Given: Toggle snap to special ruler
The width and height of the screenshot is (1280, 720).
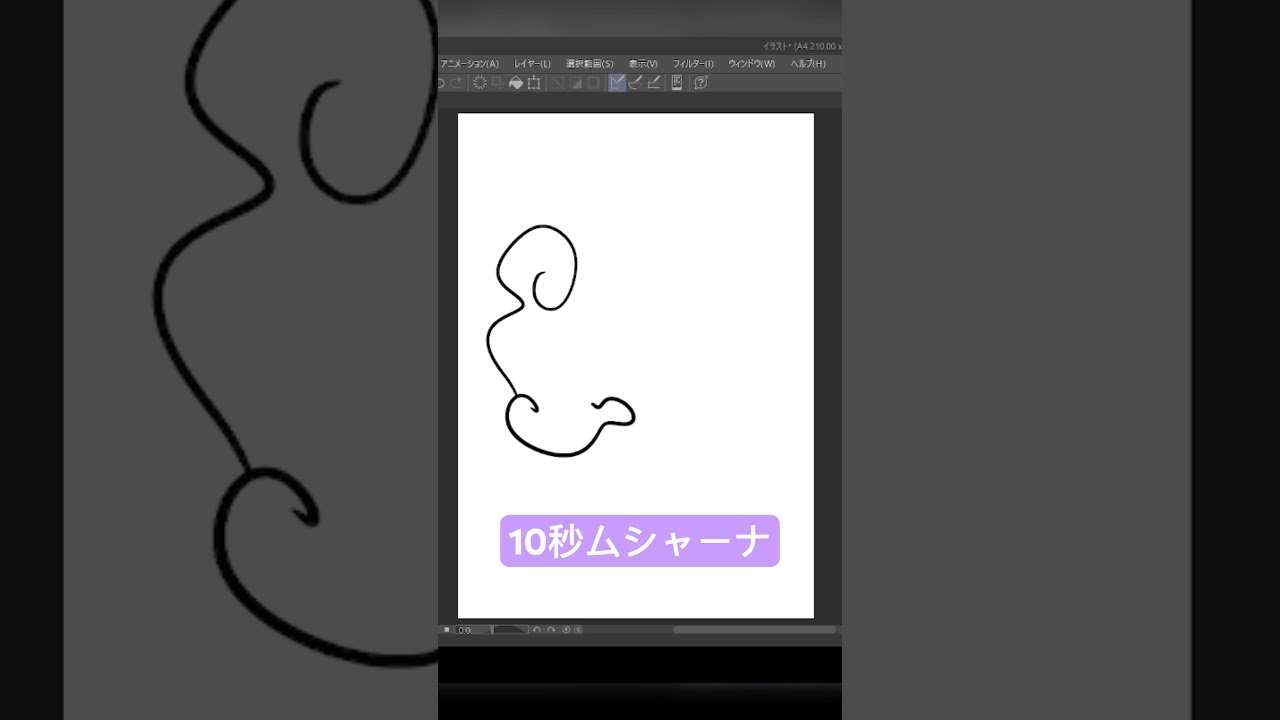Looking at the screenshot, I should point(574,83).
